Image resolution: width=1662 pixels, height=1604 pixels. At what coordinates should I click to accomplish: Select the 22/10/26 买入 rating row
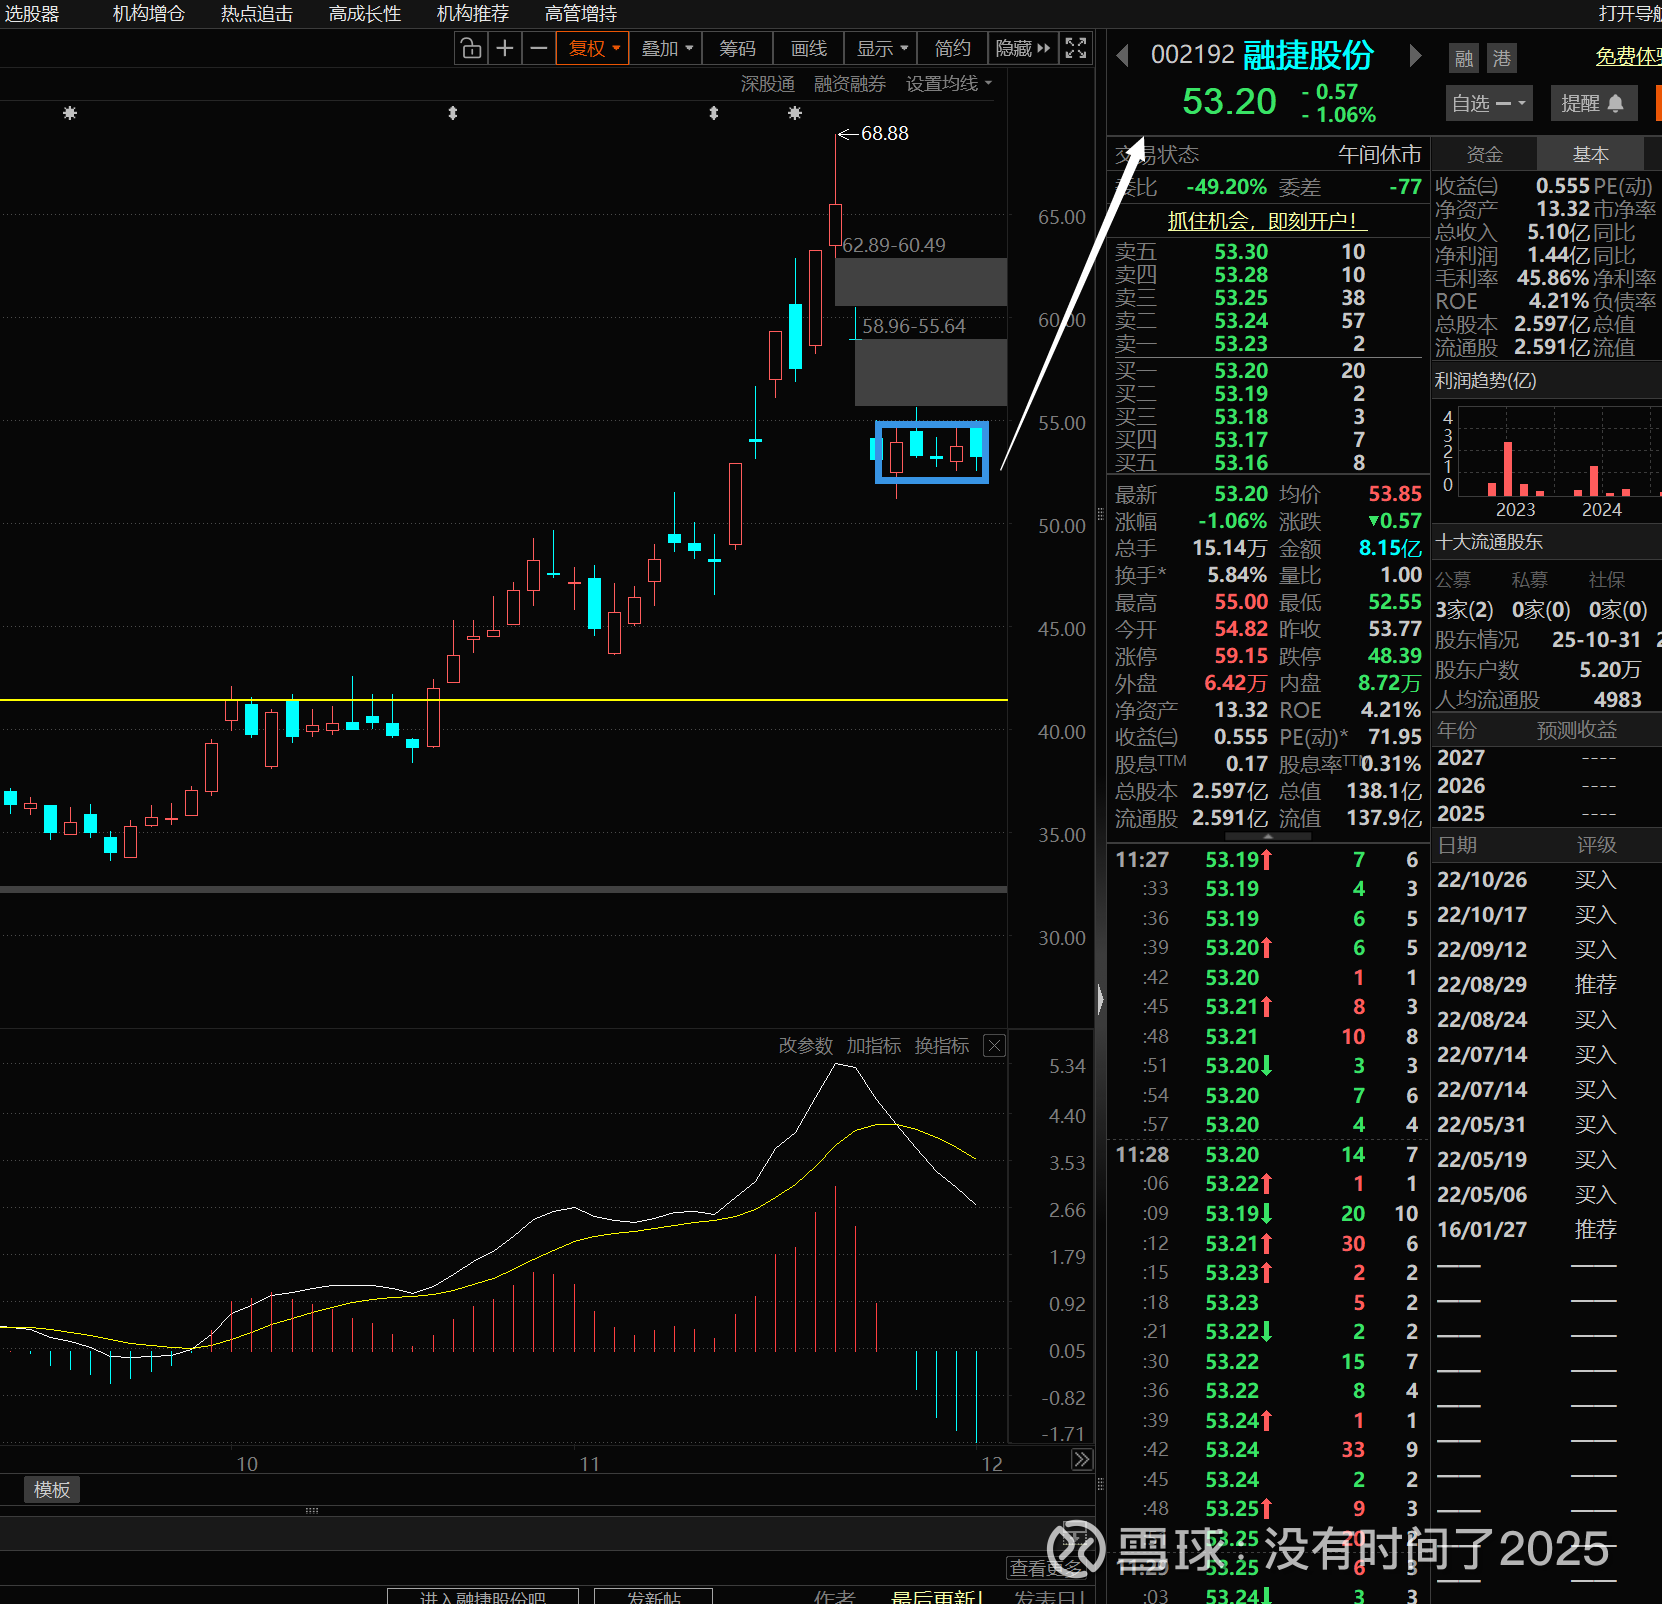1546,880
